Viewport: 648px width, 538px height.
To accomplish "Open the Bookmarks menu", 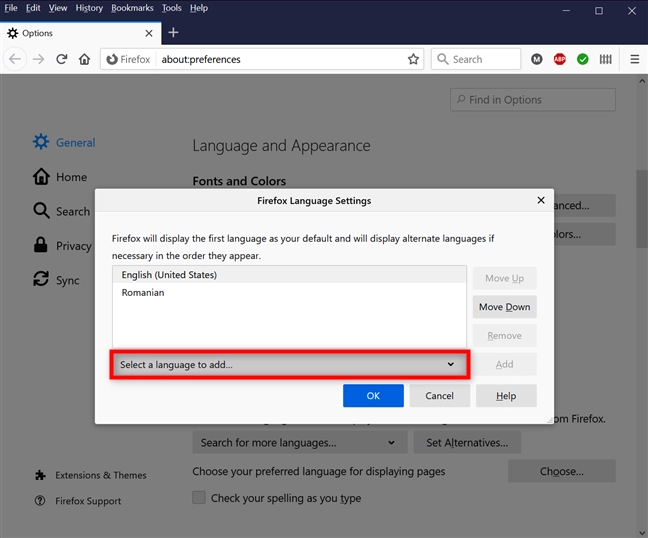I will point(132,8).
